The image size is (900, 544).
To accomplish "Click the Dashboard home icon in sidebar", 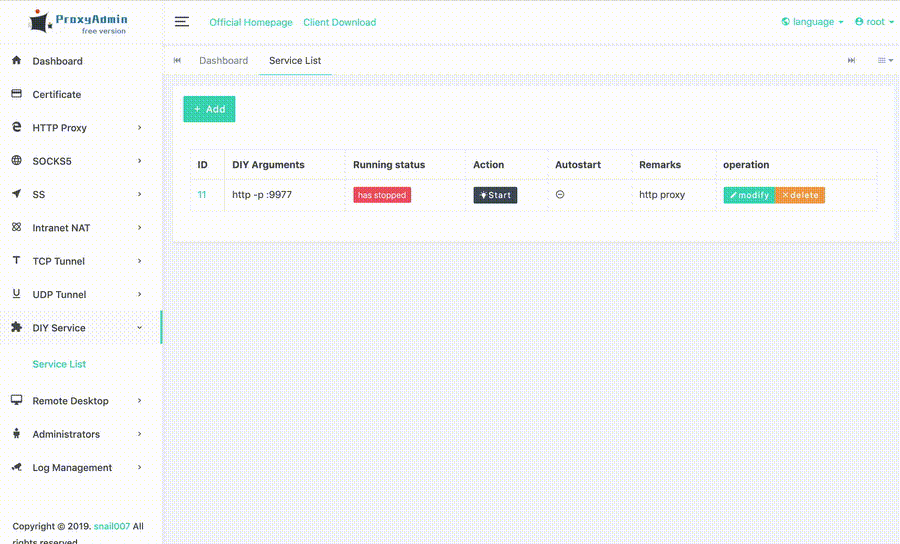I will tap(16, 60).
